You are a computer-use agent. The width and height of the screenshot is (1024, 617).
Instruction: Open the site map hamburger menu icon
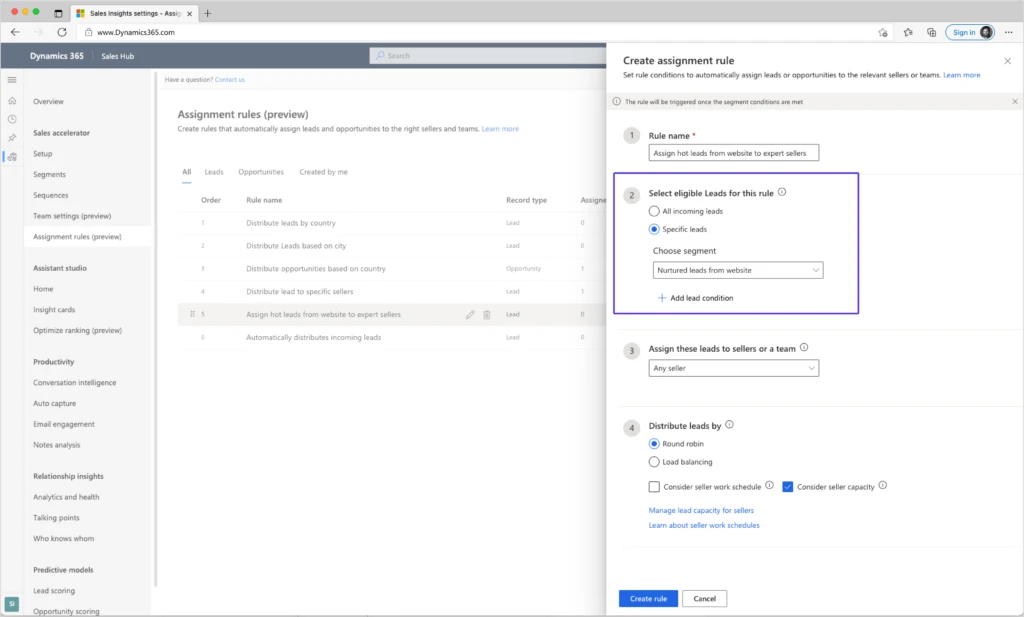(x=12, y=80)
